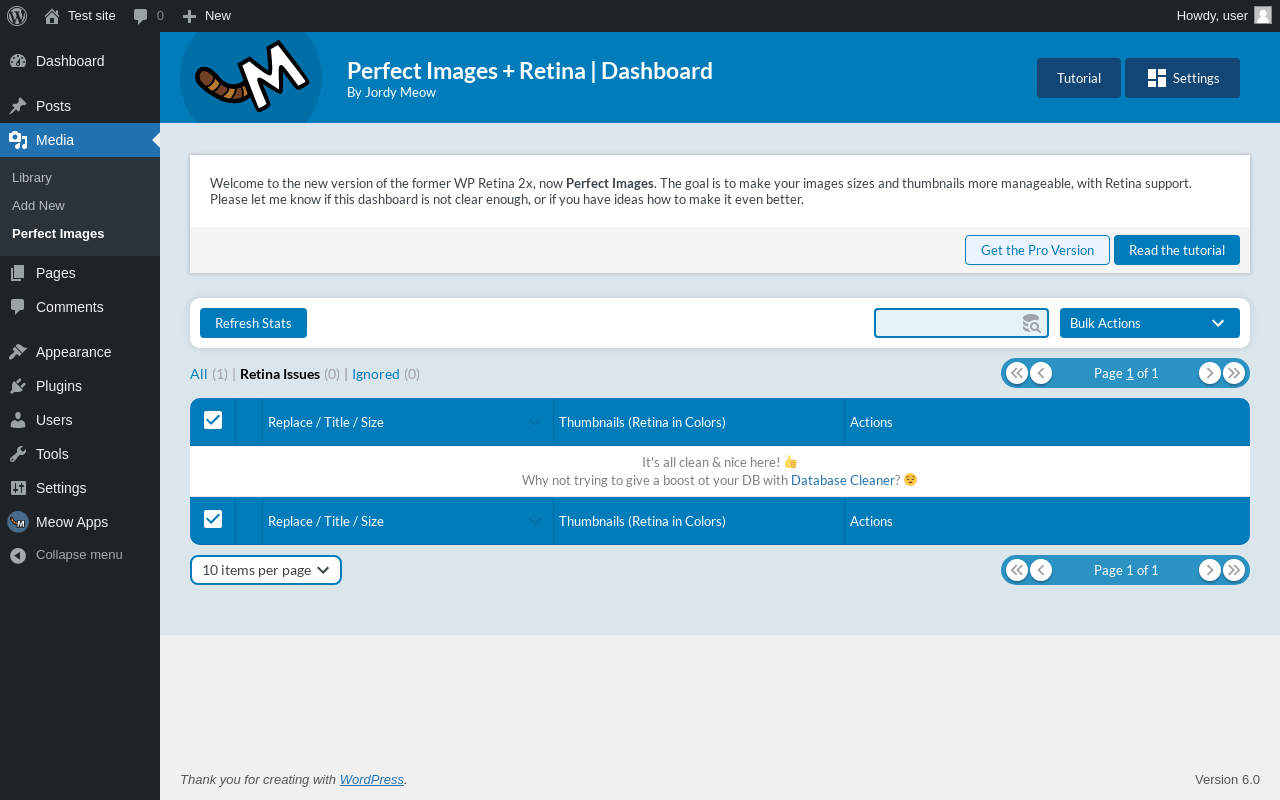1280x800 pixels.
Task: Open the Add New submenu item
Action: (38, 205)
